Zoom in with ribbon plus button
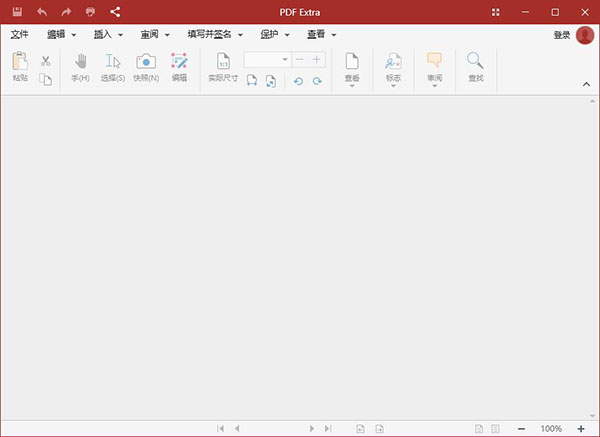 coord(316,60)
